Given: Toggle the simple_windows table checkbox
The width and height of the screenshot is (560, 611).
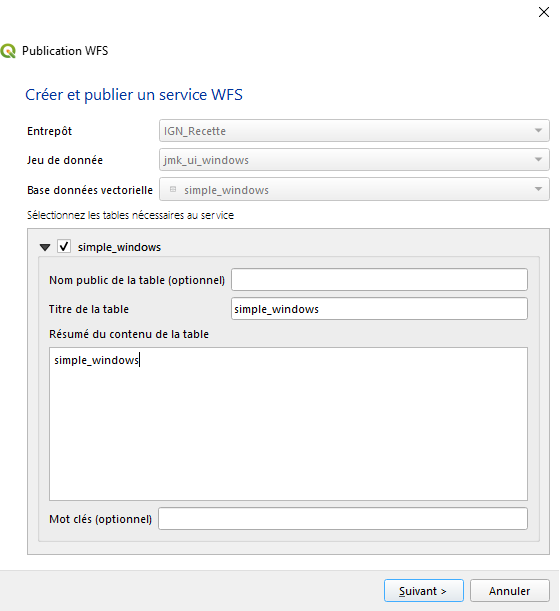Looking at the screenshot, I should (64, 247).
